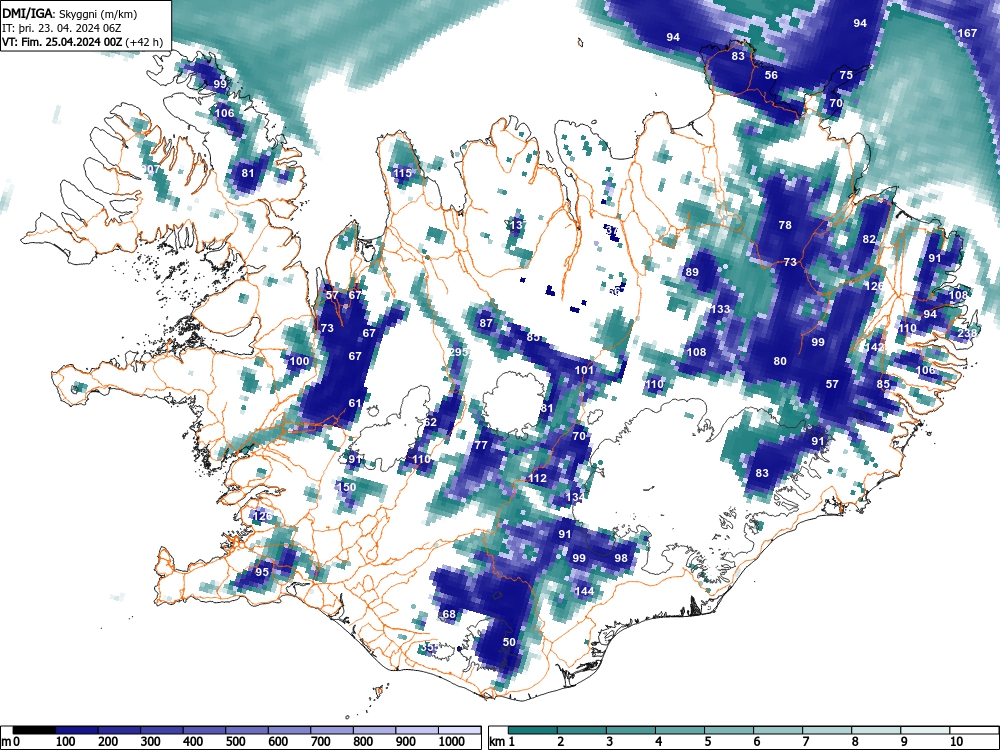The width and height of the screenshot is (1000, 750).
Task: Click the visibility value 100
Action: [299, 361]
